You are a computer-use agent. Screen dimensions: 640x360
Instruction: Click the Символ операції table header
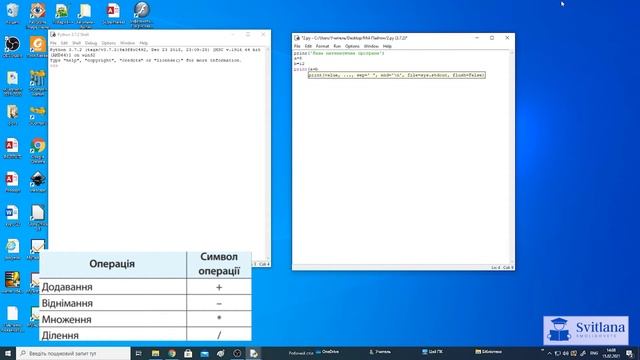pos(219,264)
